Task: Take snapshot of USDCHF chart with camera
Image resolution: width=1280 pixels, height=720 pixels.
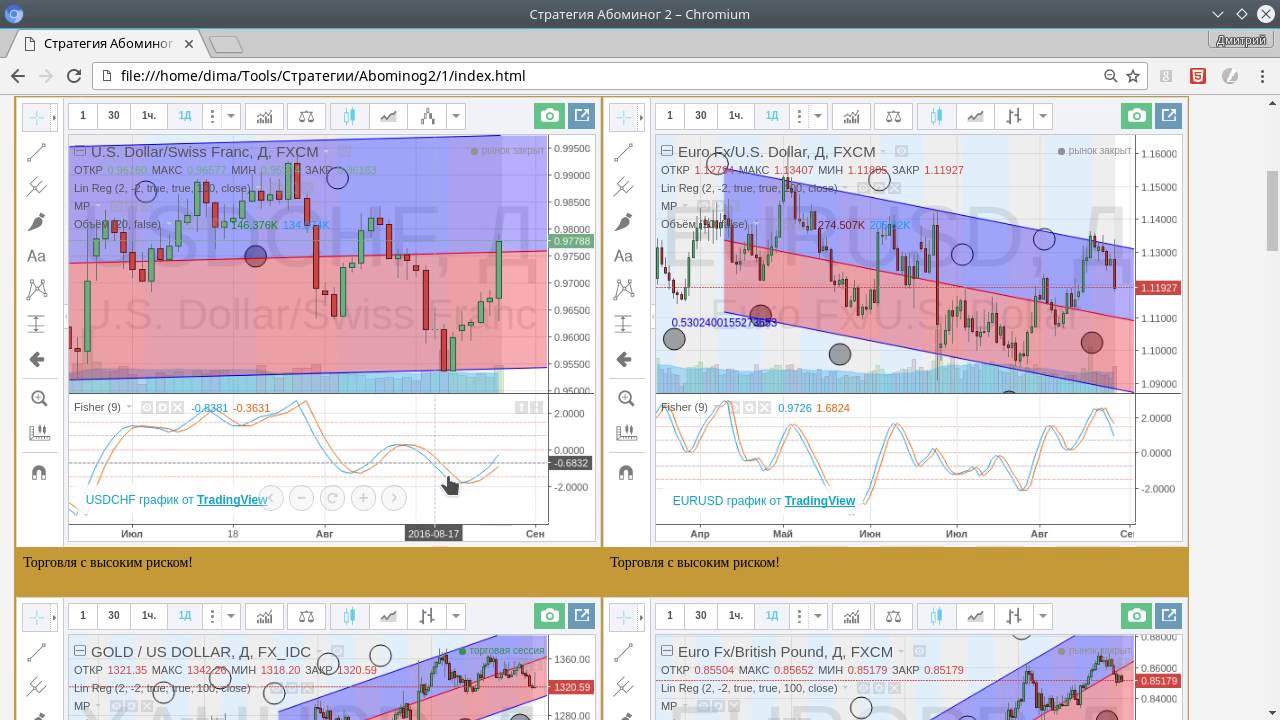Action: click(x=549, y=116)
